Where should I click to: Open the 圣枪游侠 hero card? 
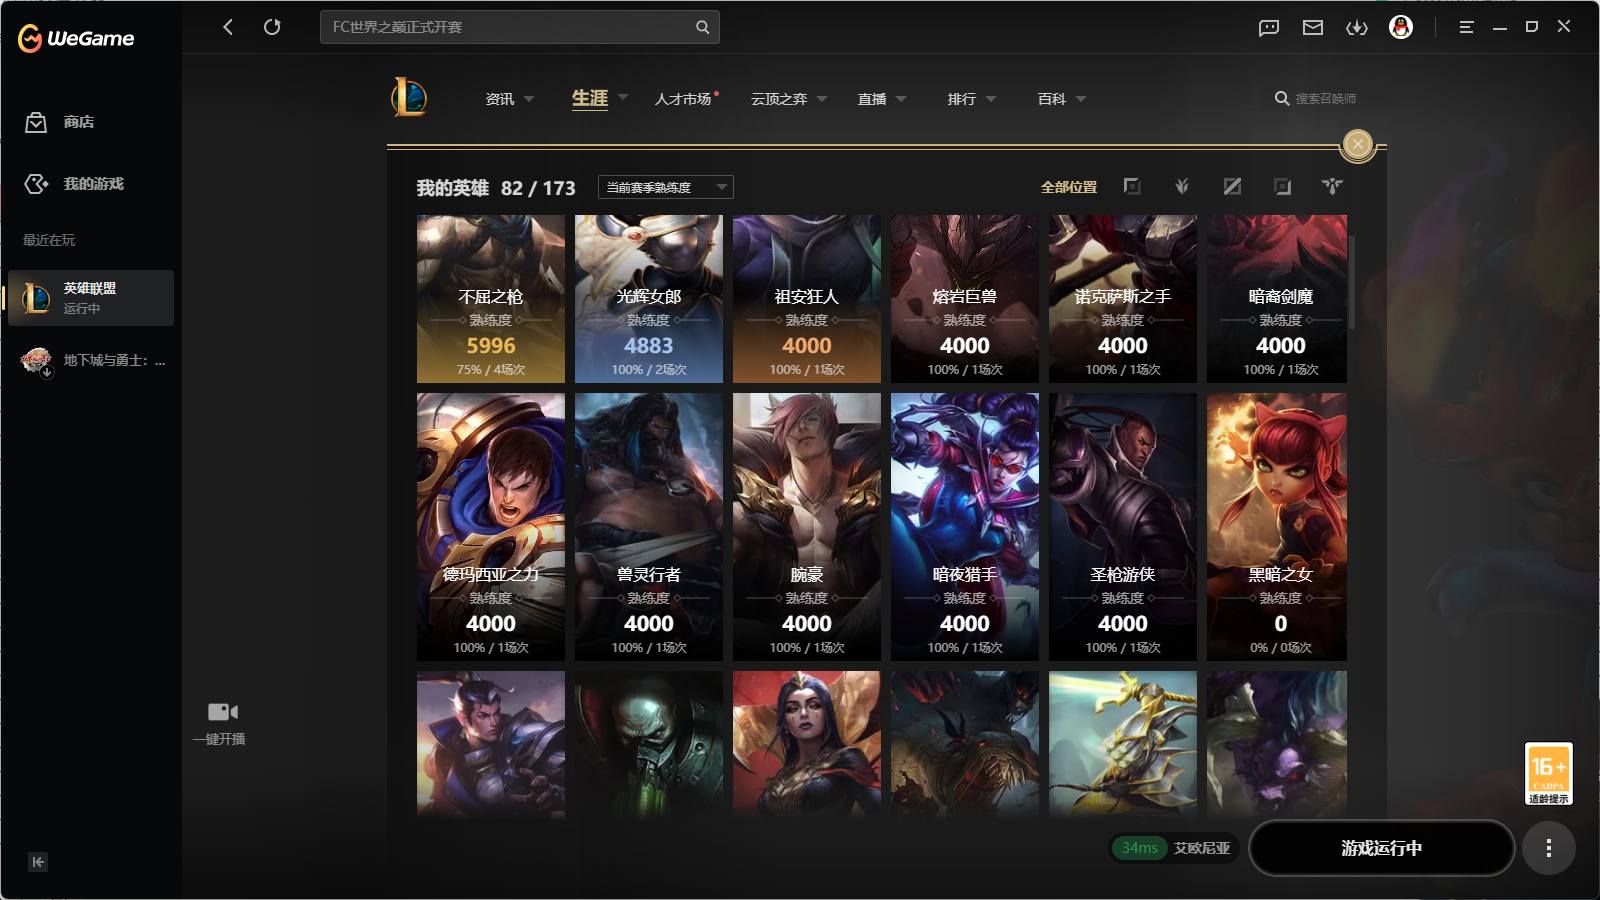click(x=1123, y=527)
